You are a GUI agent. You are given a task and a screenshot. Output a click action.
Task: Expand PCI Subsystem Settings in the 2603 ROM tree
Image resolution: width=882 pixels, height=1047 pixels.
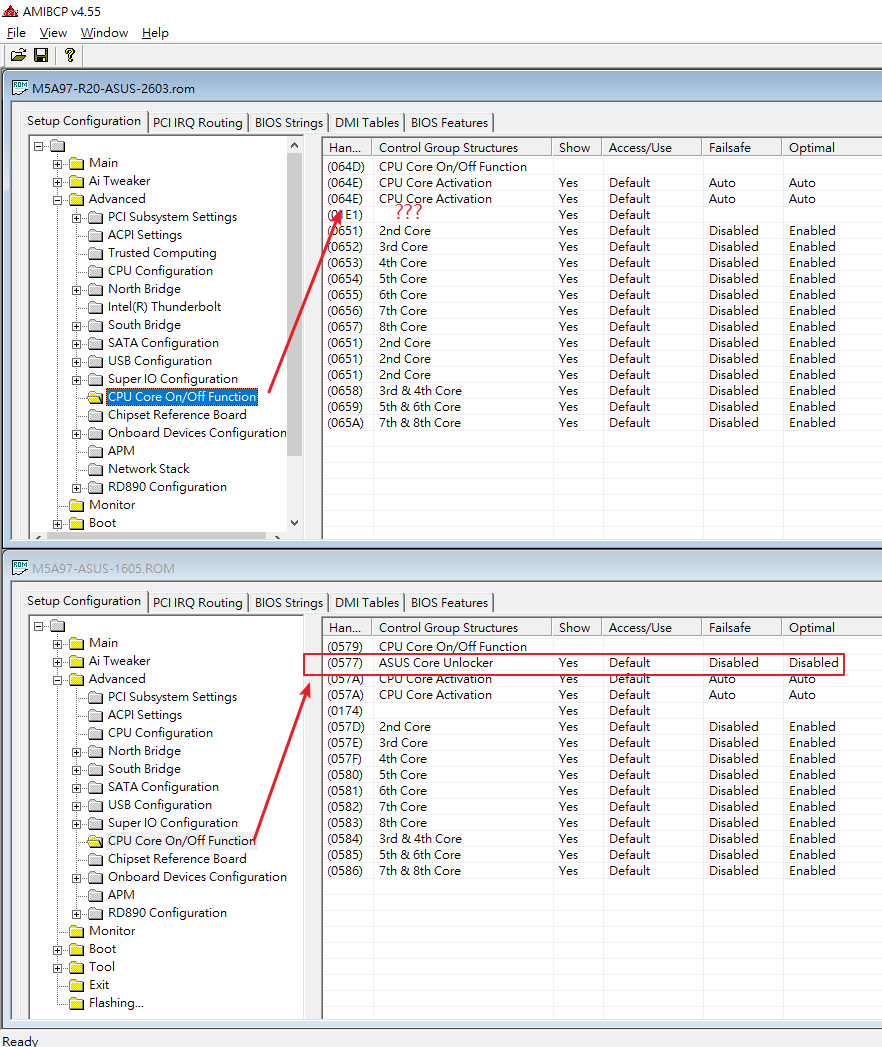click(x=76, y=218)
